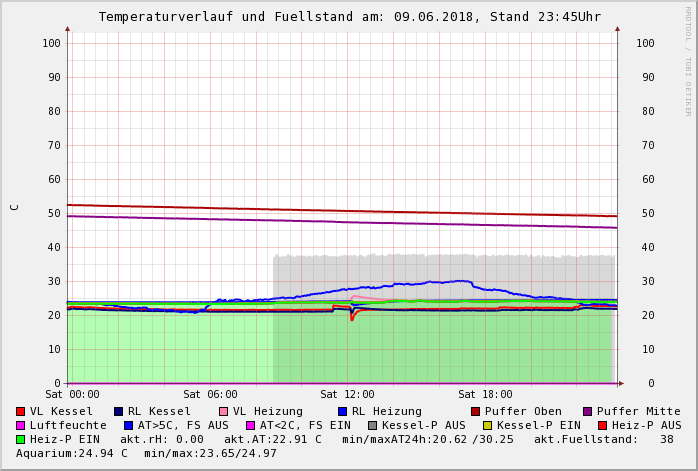The width and height of the screenshot is (698, 471).
Task: Click the yellow Kessel-P EIN swatch
Action: (x=487, y=425)
